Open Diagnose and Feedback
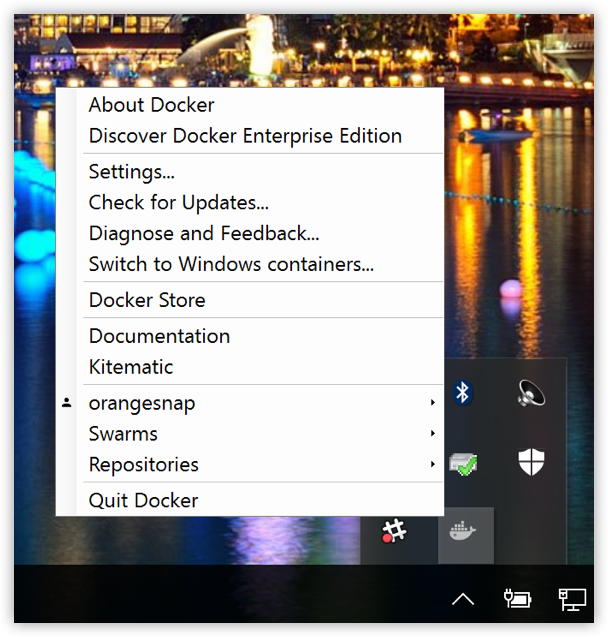 tap(204, 233)
